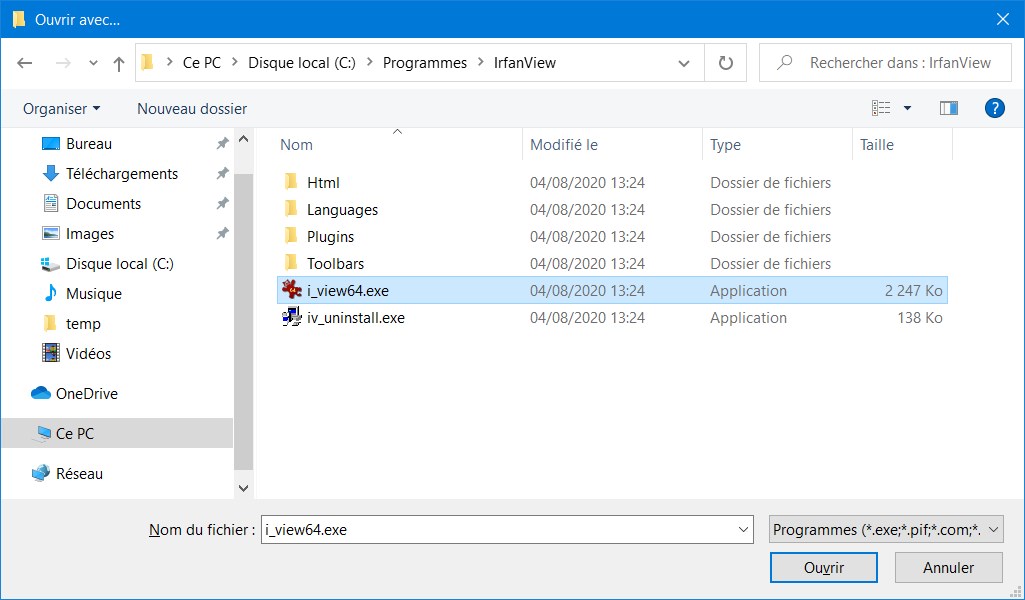
Task: Open Documents in the sidebar
Action: (x=103, y=204)
